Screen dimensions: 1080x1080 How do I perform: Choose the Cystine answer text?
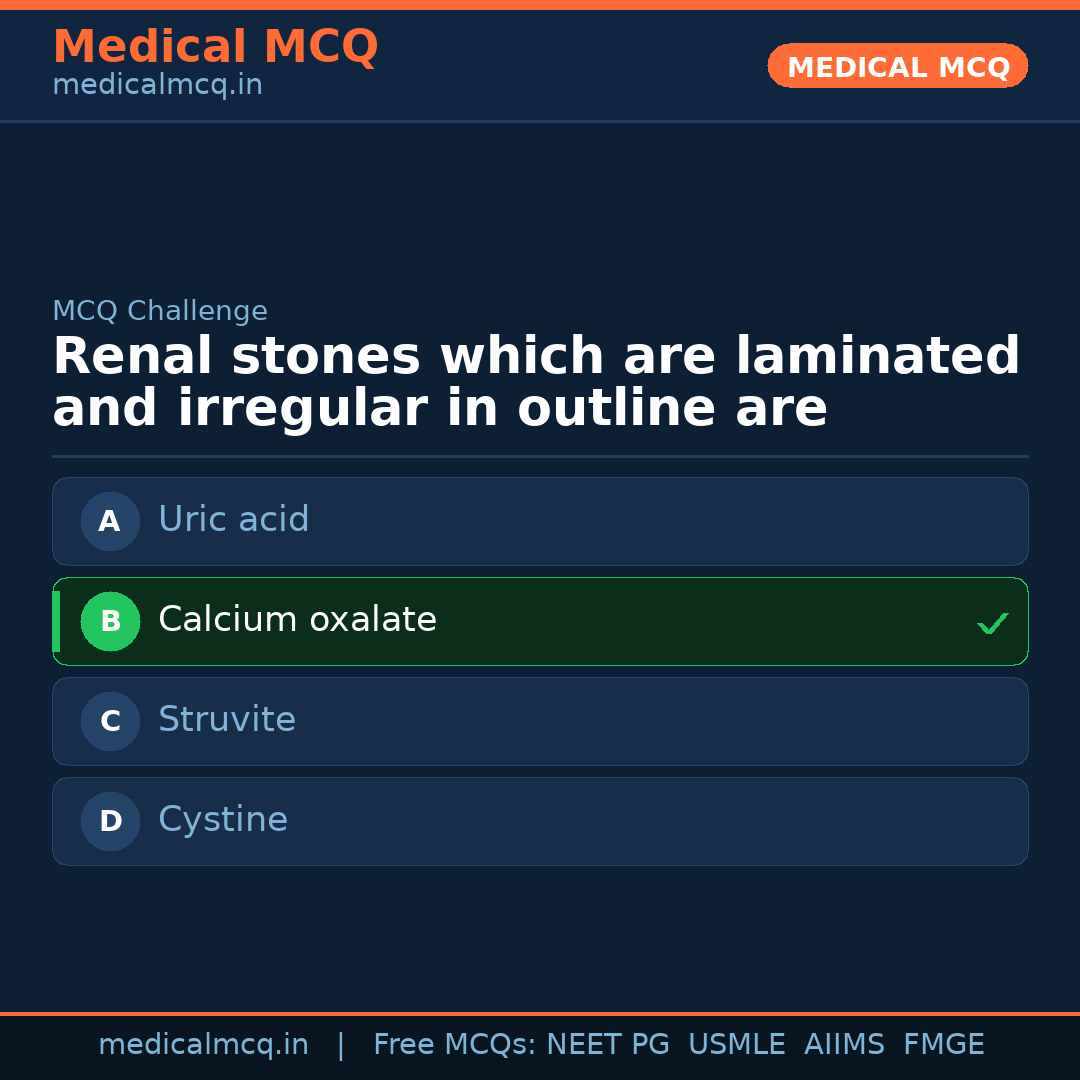point(223,820)
